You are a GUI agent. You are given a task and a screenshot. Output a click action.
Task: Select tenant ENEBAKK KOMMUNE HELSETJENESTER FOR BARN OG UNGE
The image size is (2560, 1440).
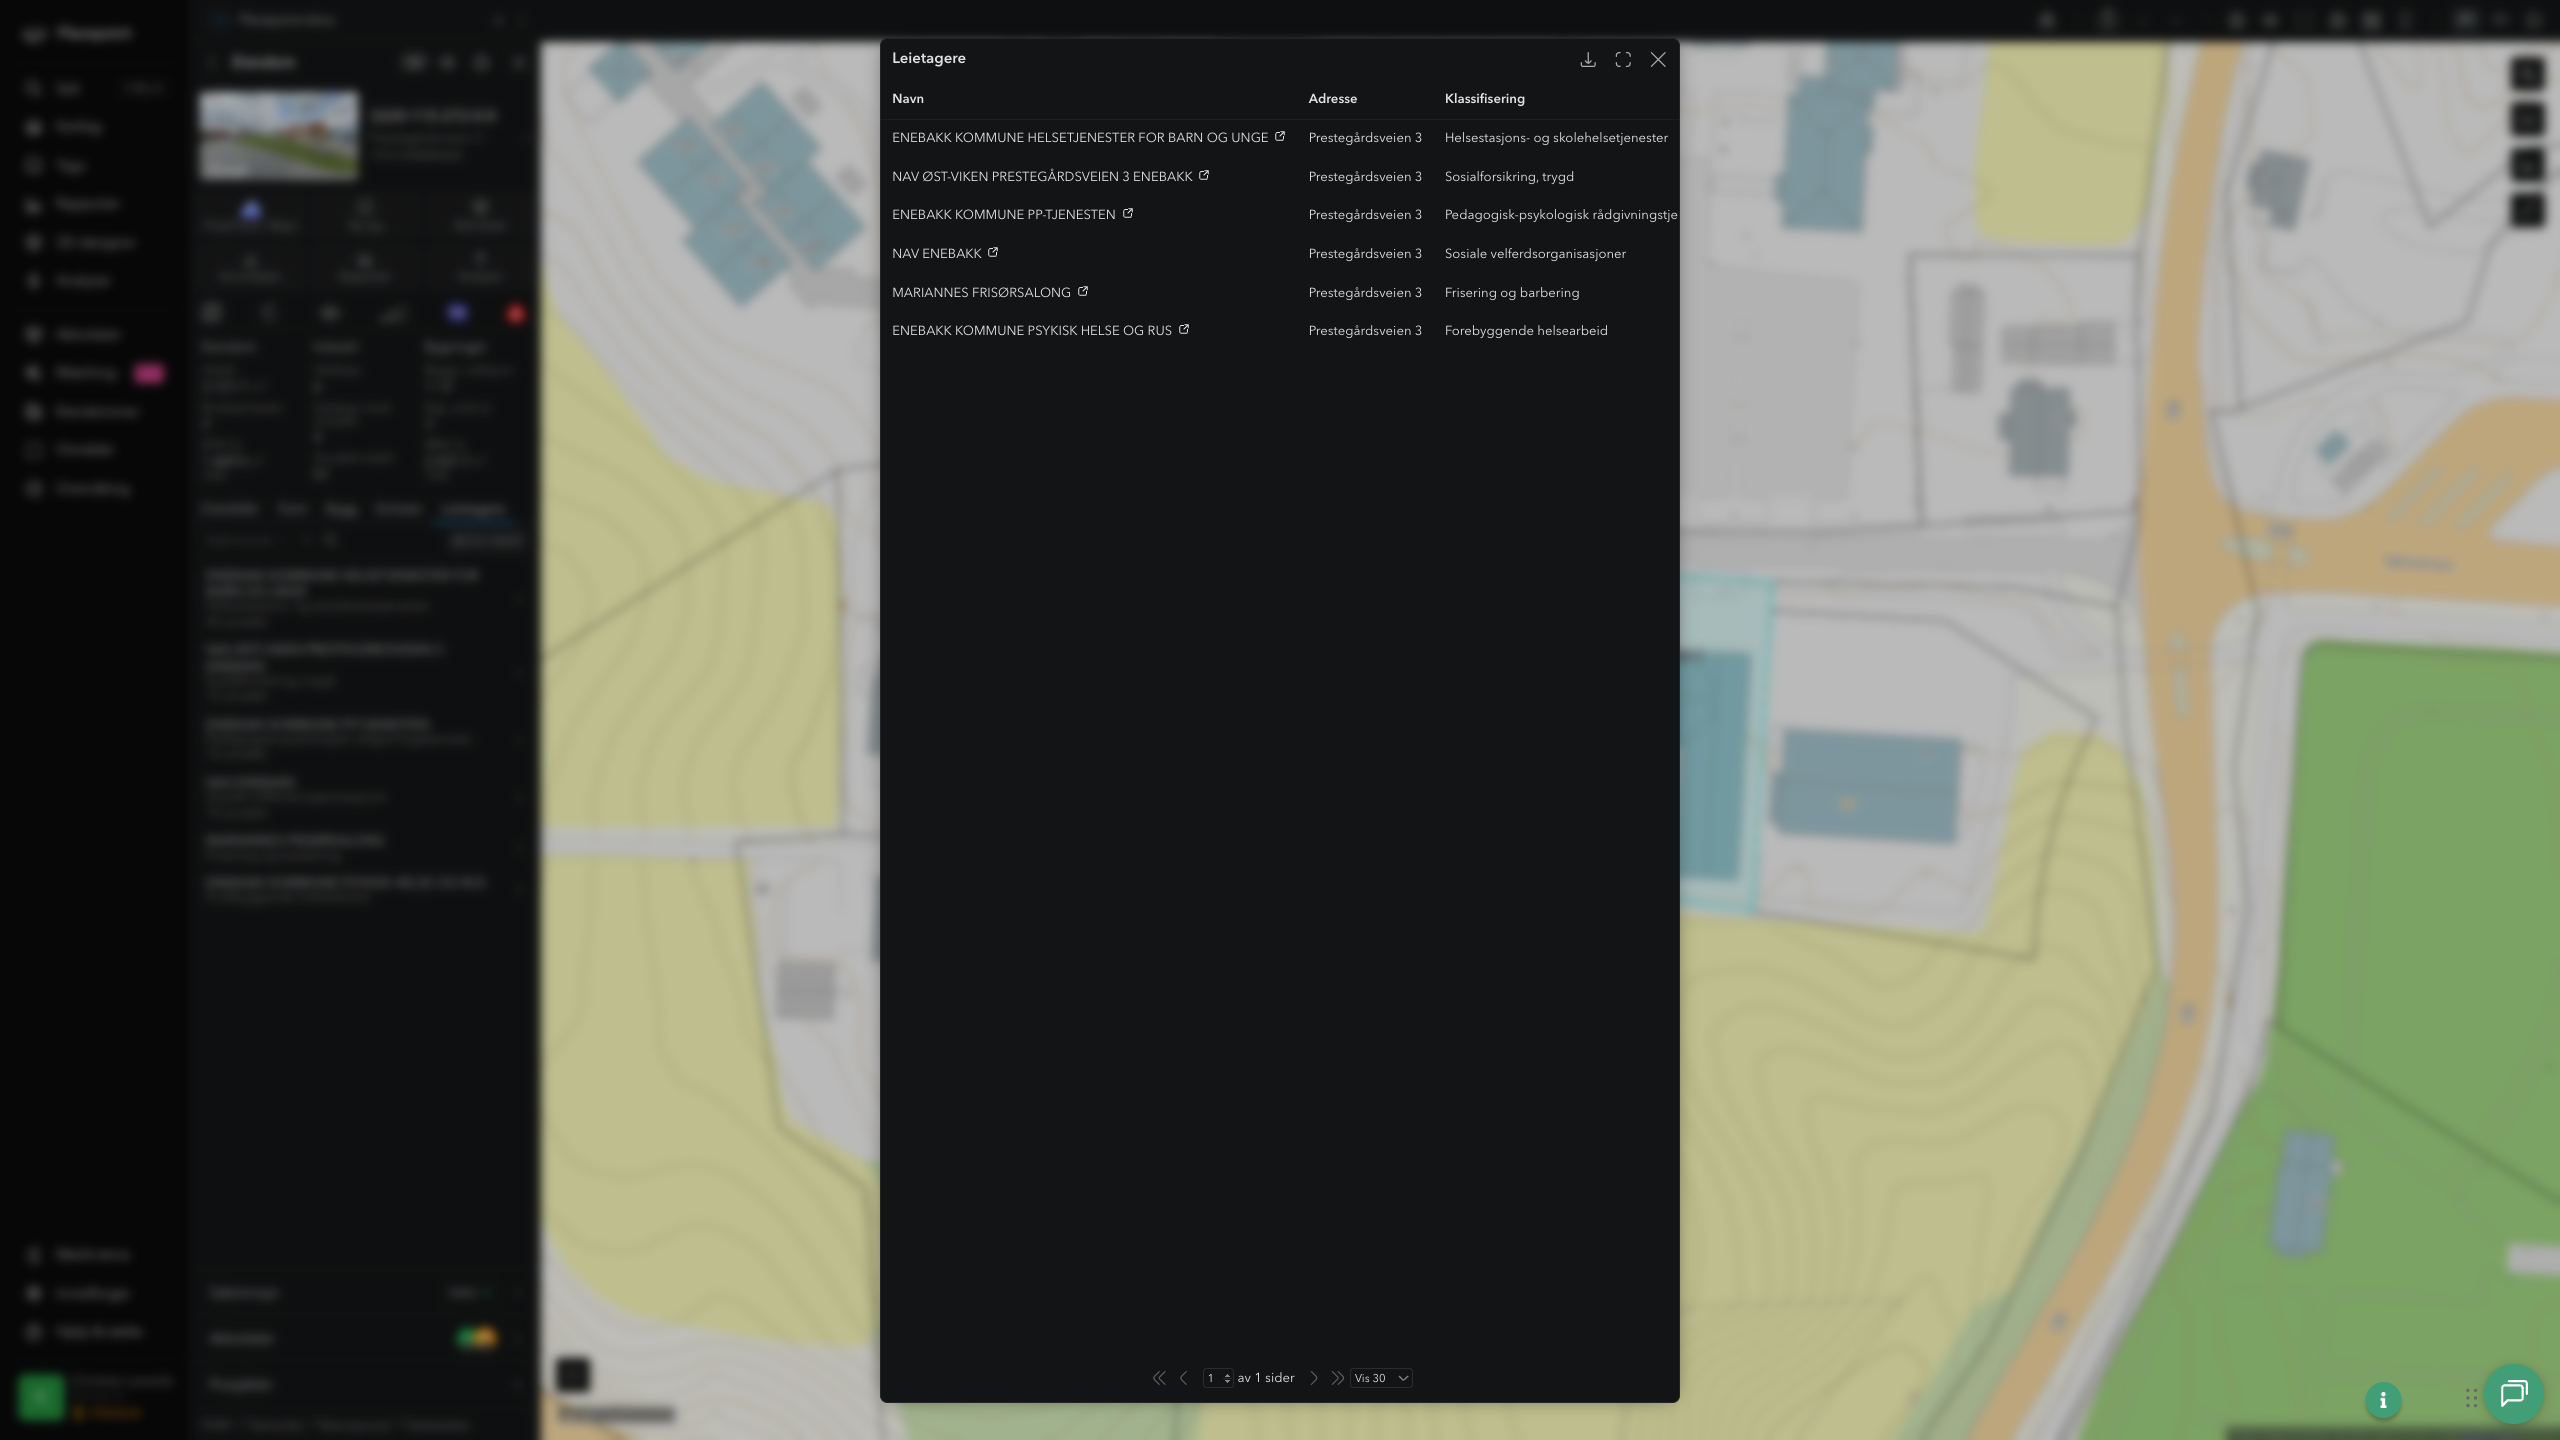pos(1080,138)
